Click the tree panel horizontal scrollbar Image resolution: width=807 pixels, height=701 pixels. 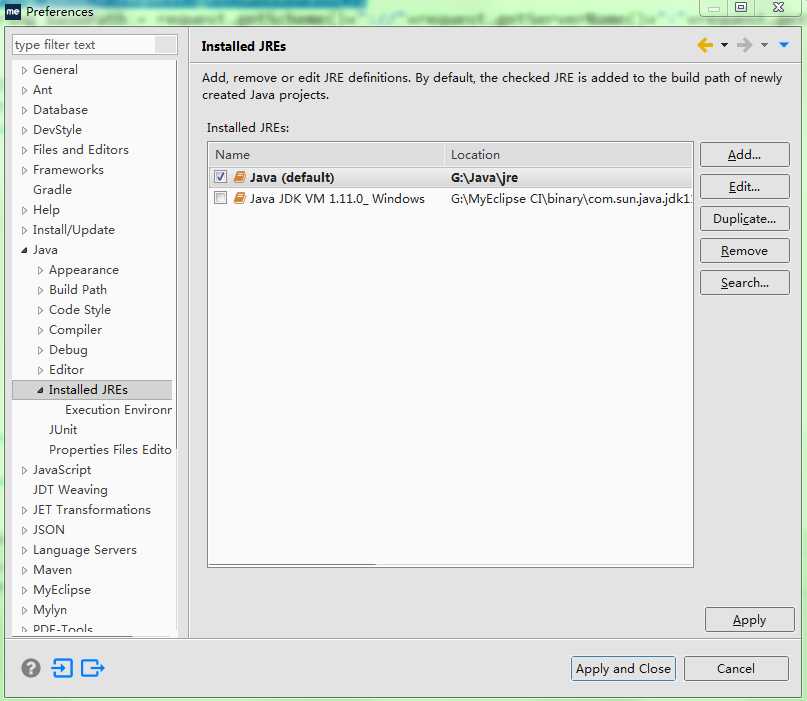[72, 637]
